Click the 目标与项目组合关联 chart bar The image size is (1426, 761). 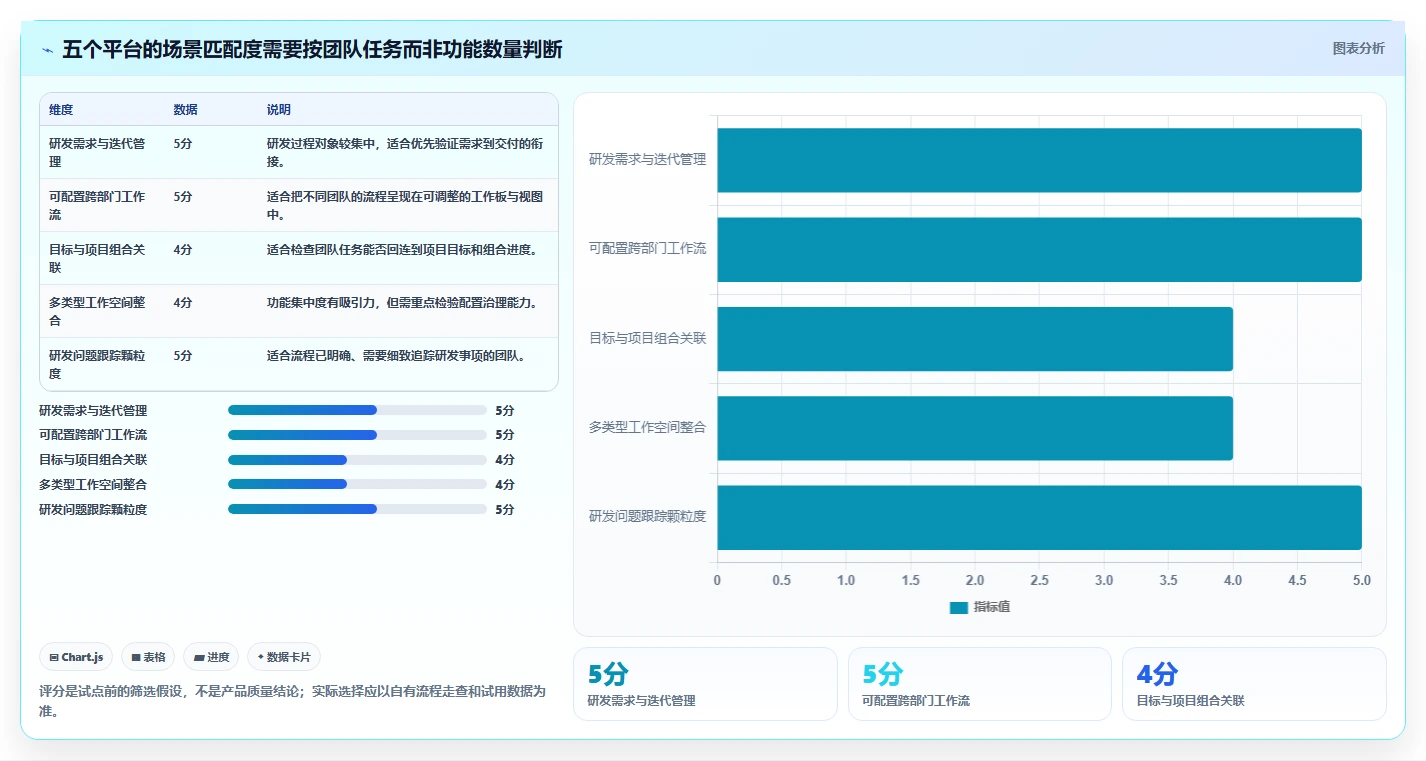[x=975, y=339]
